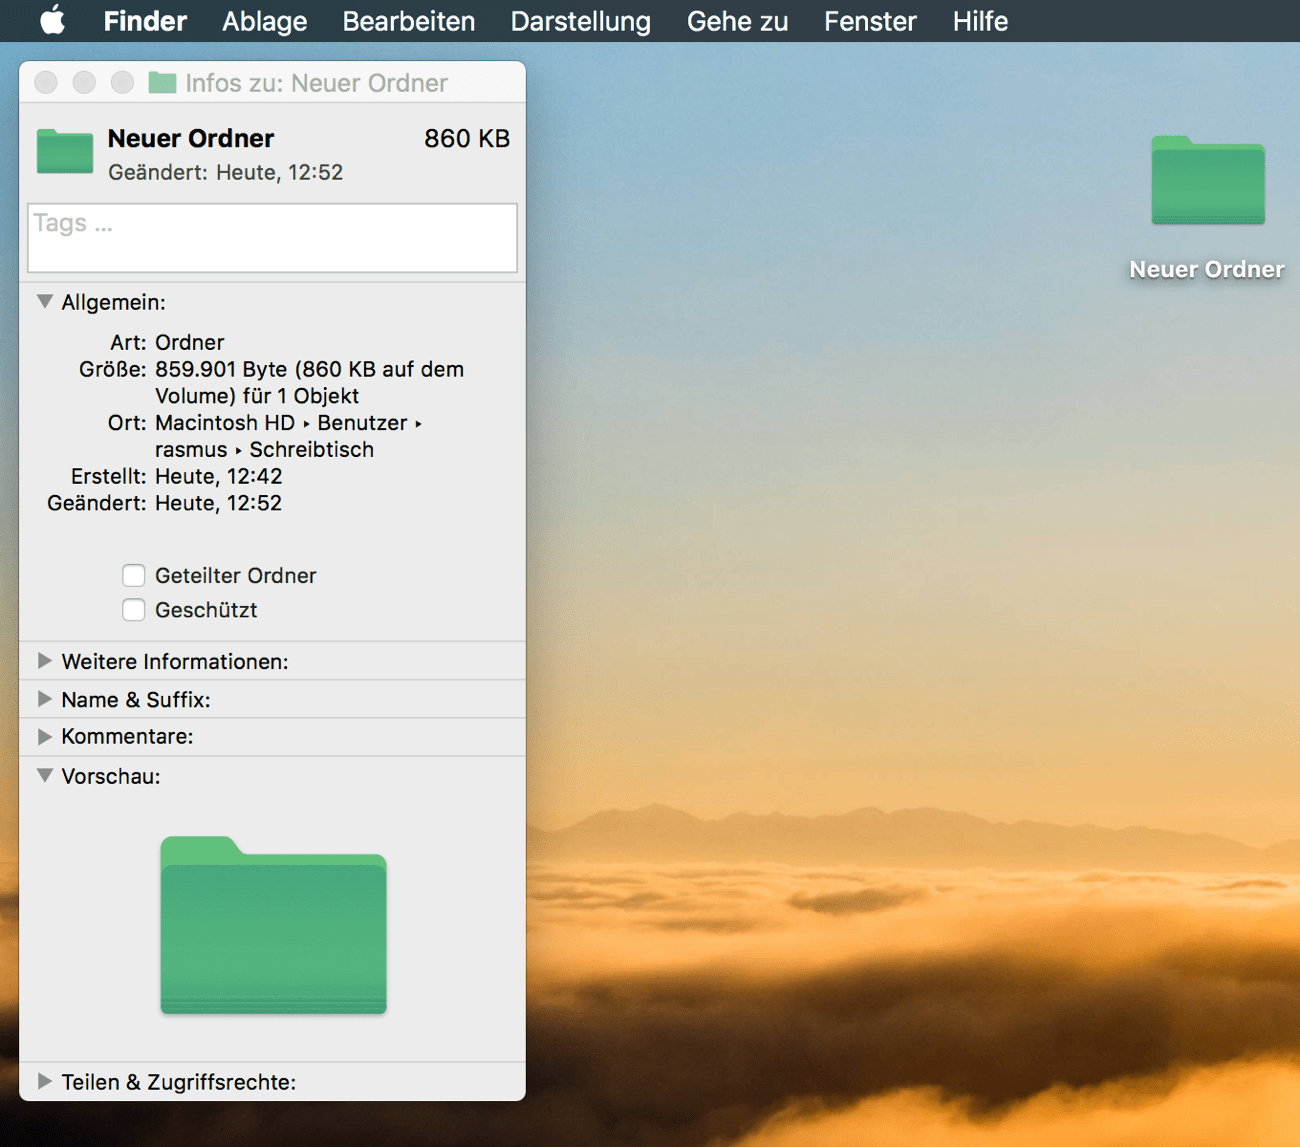Open the Apple menu
Viewport: 1300px width, 1147px height.
tap(52, 20)
